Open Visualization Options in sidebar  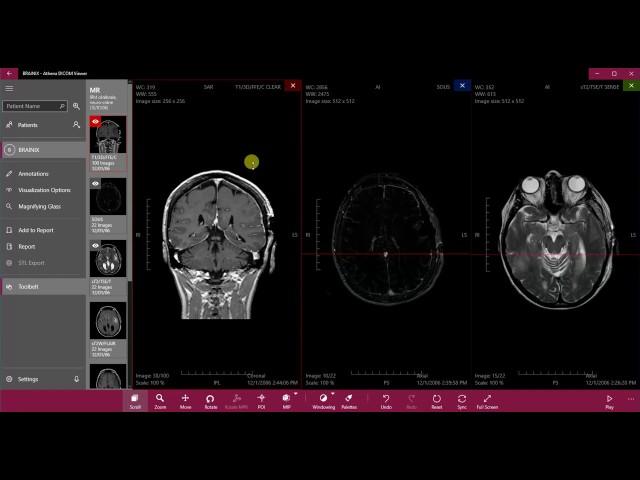point(45,190)
